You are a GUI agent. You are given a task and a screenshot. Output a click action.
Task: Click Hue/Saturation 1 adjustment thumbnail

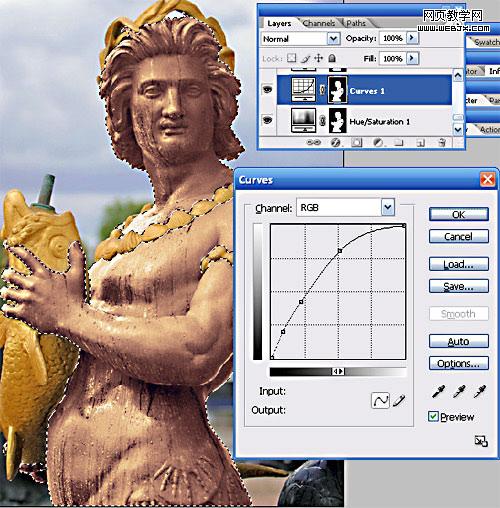(303, 120)
